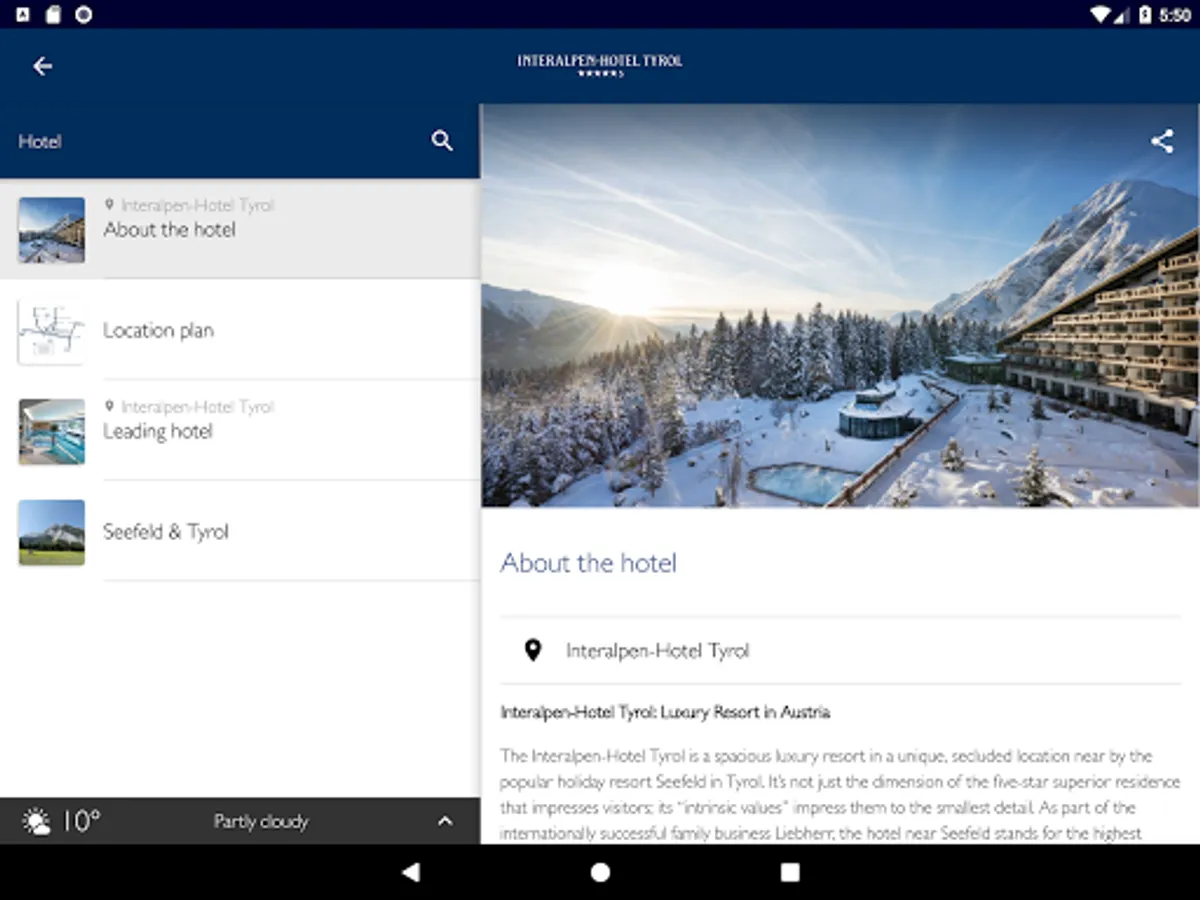Open the About the hotel list item
Image resolution: width=1200 pixels, height=900 pixels.
click(x=240, y=229)
